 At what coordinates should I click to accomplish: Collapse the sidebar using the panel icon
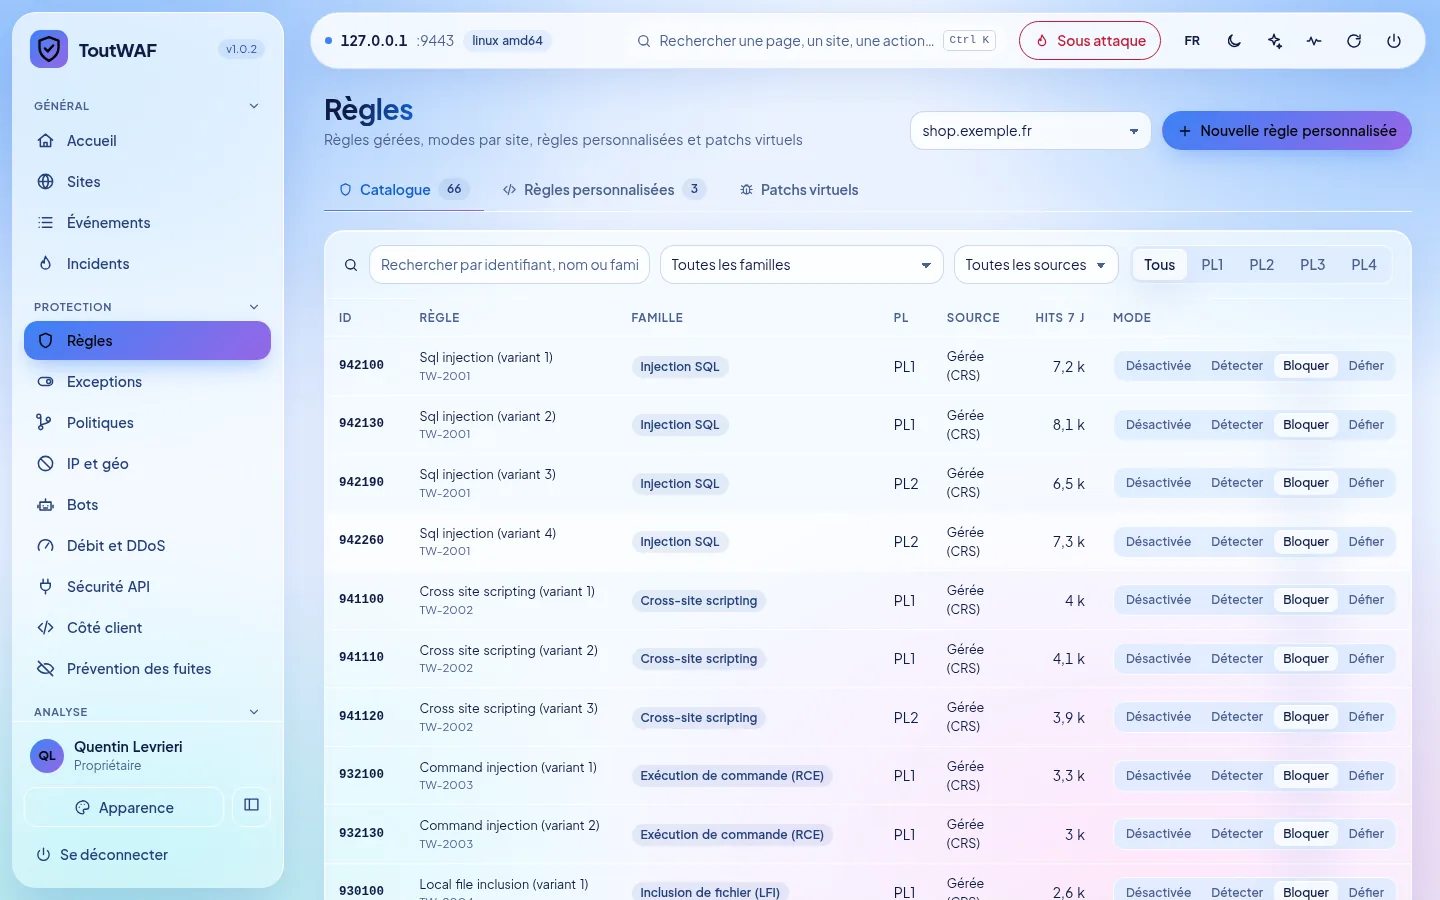coord(251,805)
